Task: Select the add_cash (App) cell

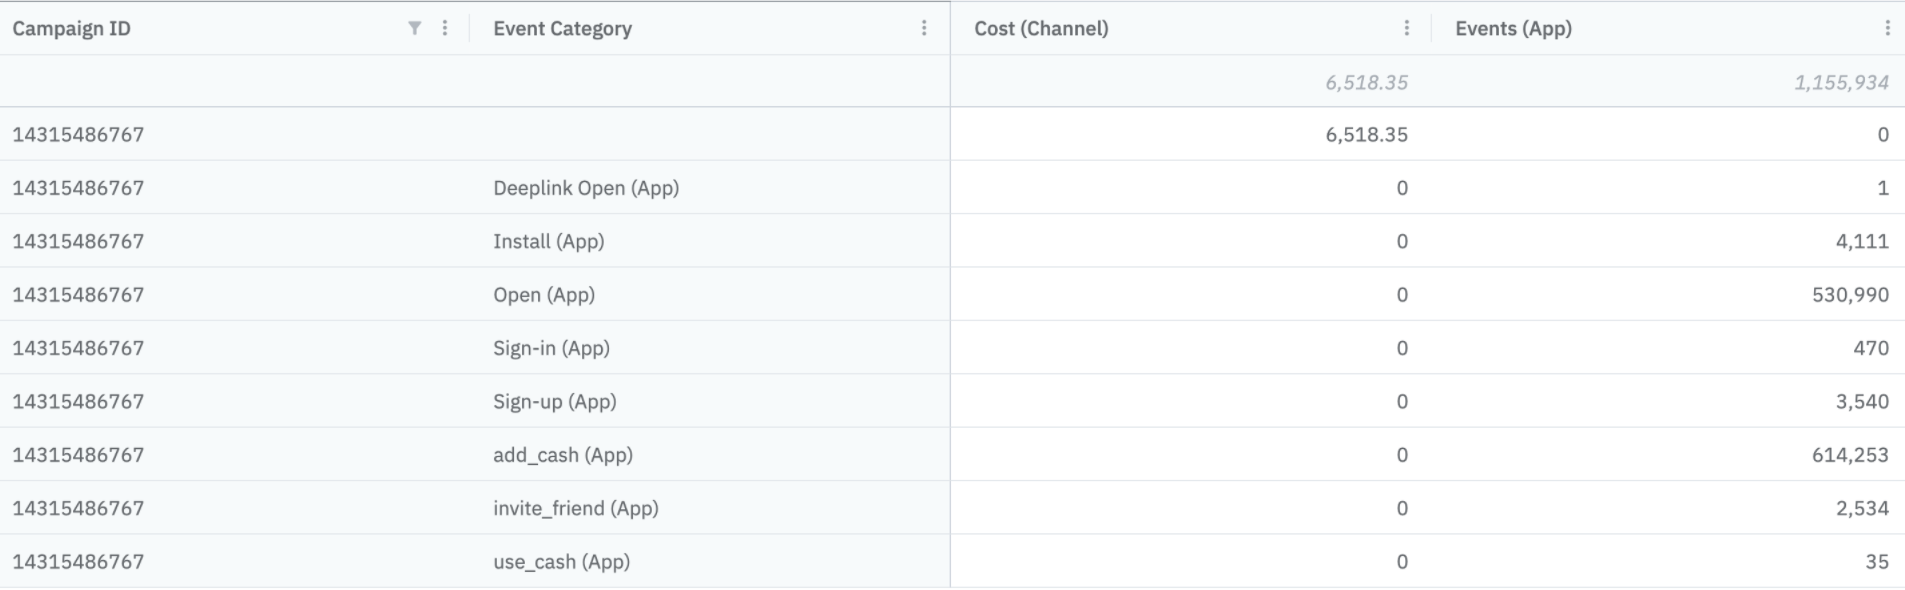Action: pos(563,455)
